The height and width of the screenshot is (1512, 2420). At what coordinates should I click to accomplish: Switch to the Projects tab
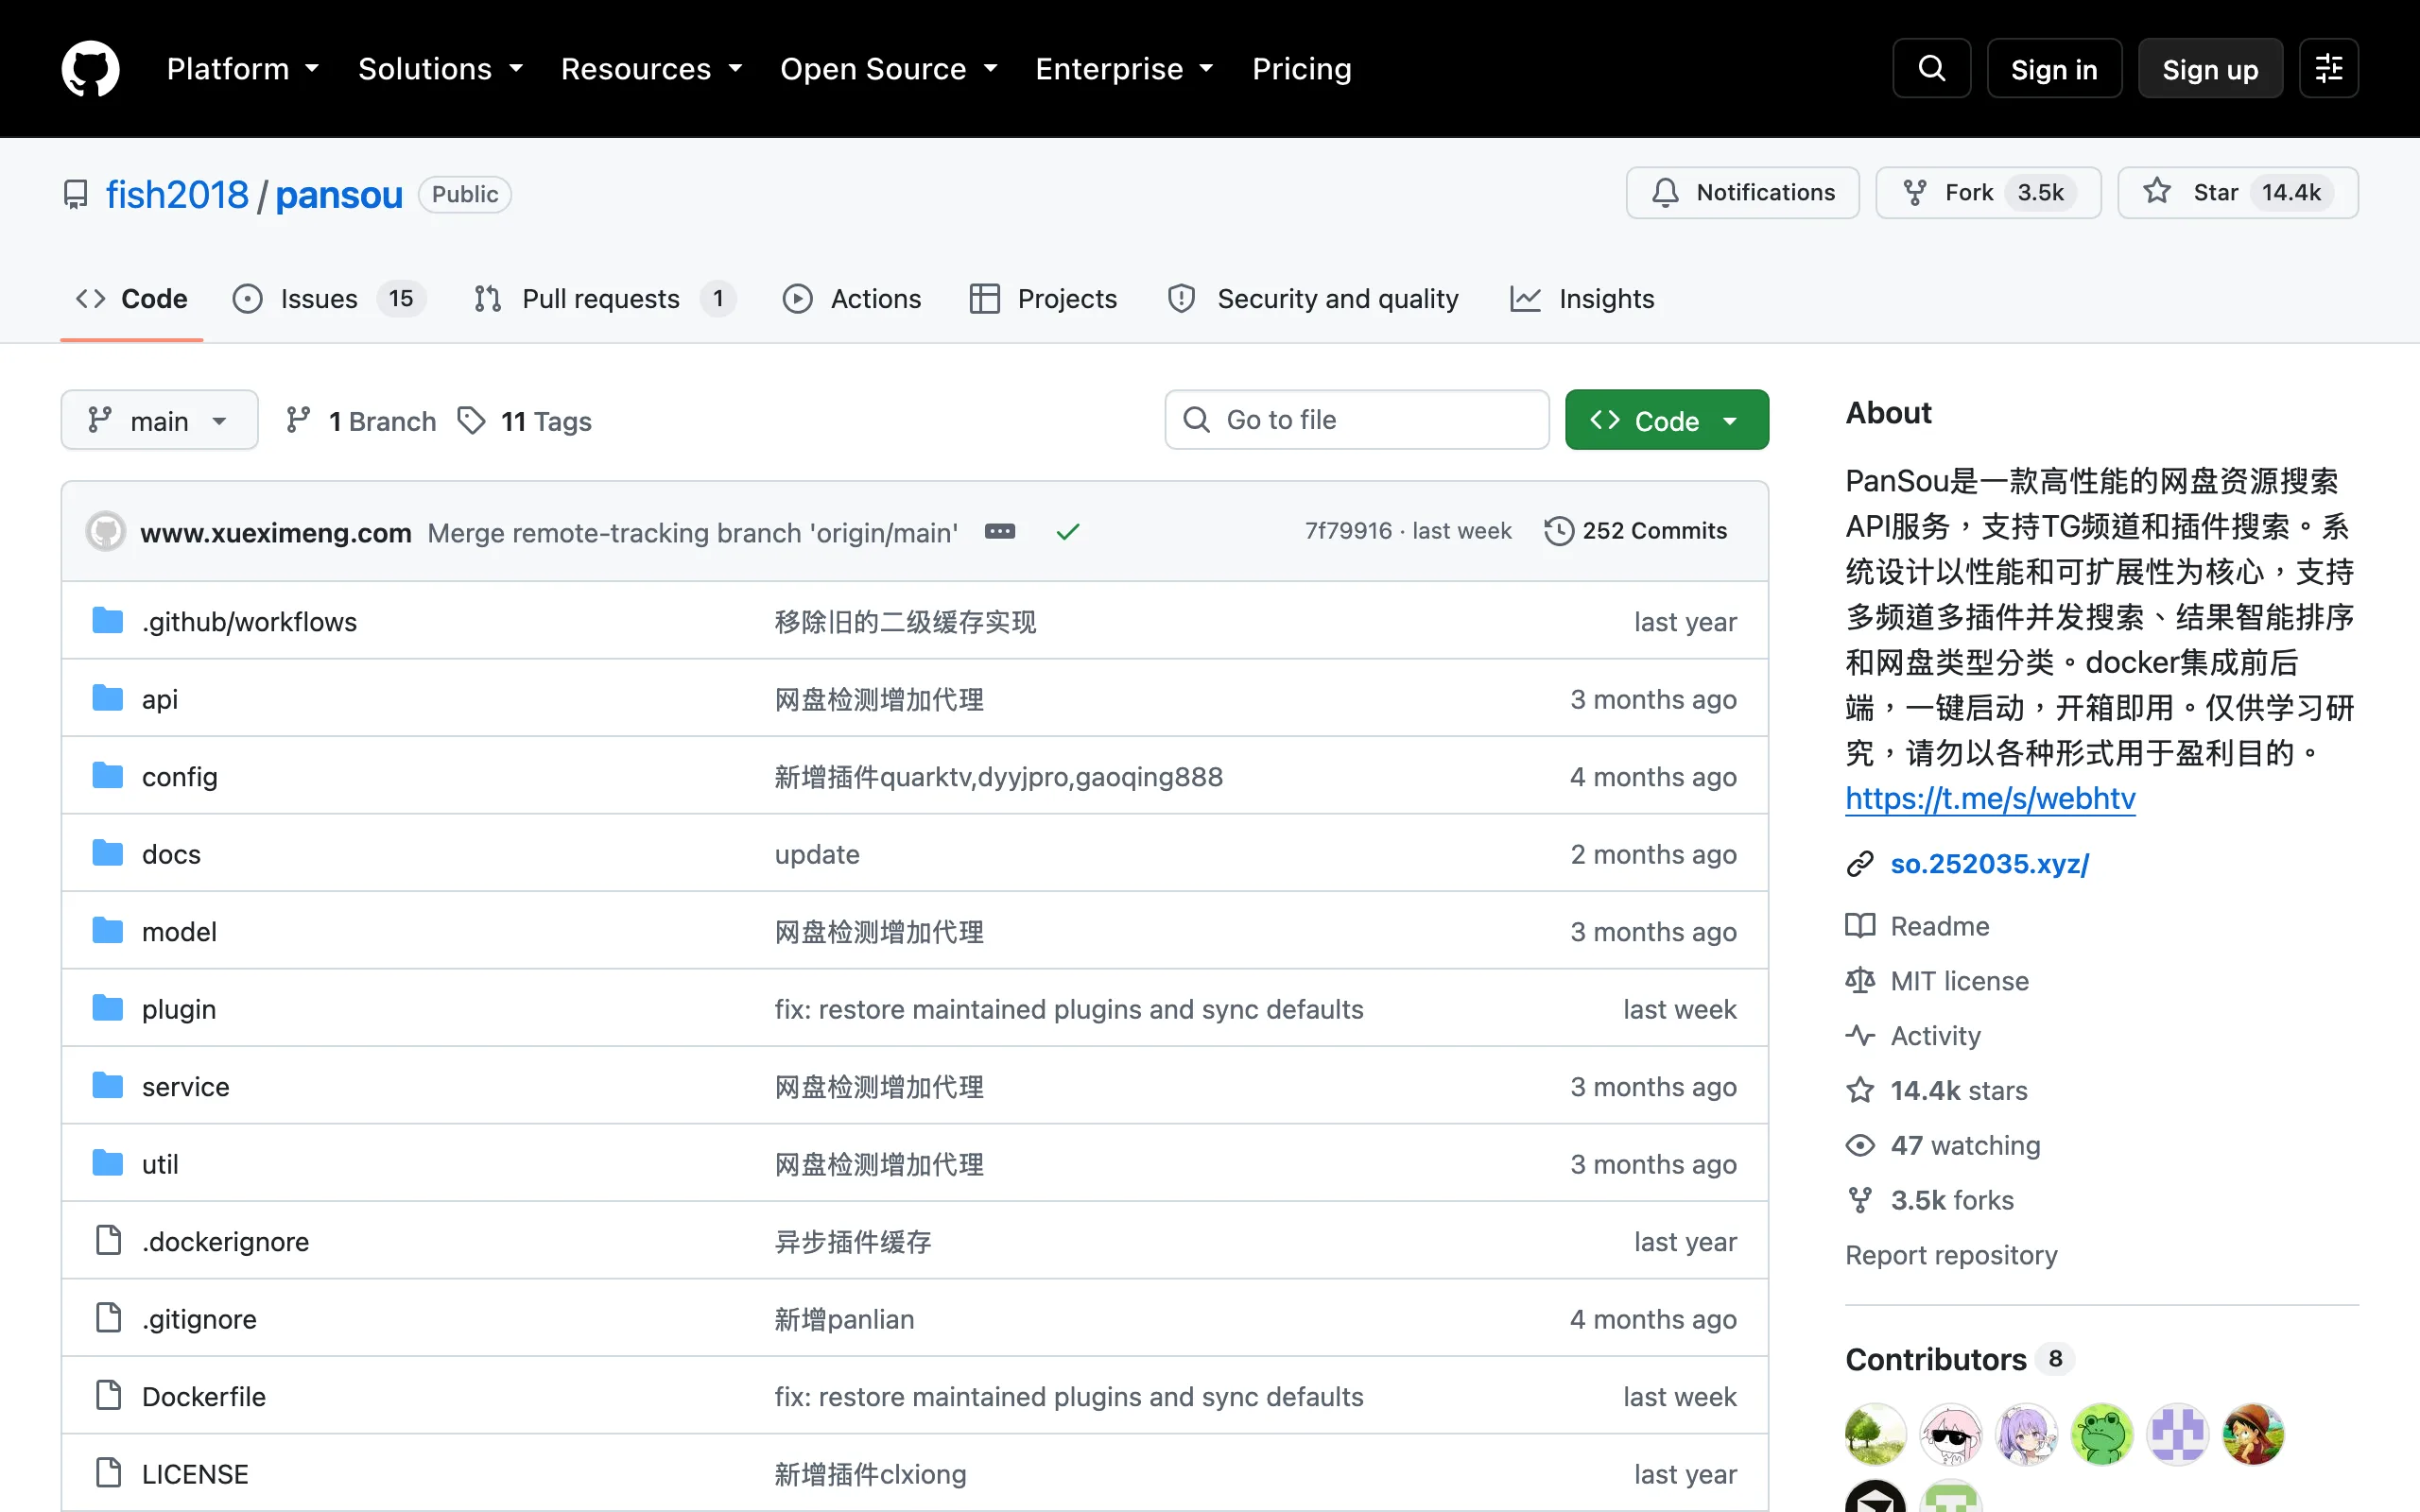click(1043, 298)
